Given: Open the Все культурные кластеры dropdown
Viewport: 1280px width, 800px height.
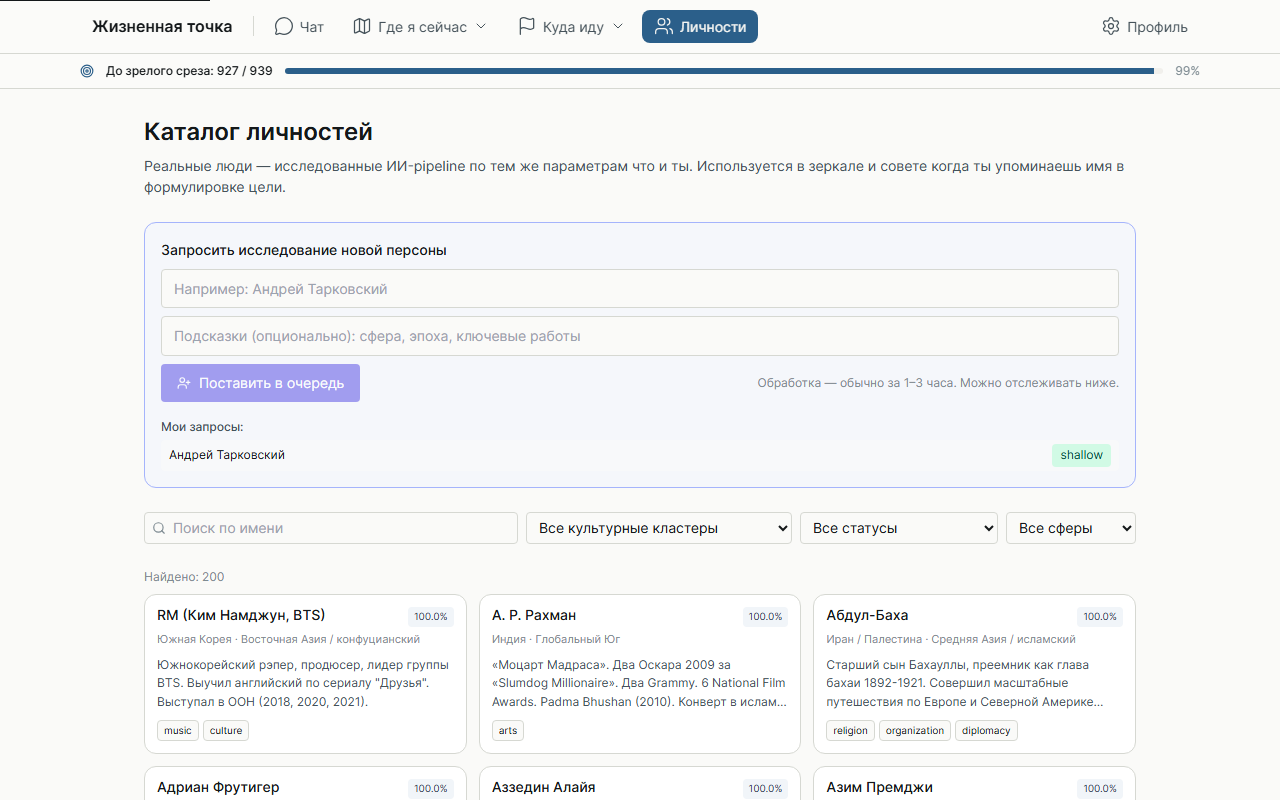Looking at the screenshot, I should (x=659, y=528).
